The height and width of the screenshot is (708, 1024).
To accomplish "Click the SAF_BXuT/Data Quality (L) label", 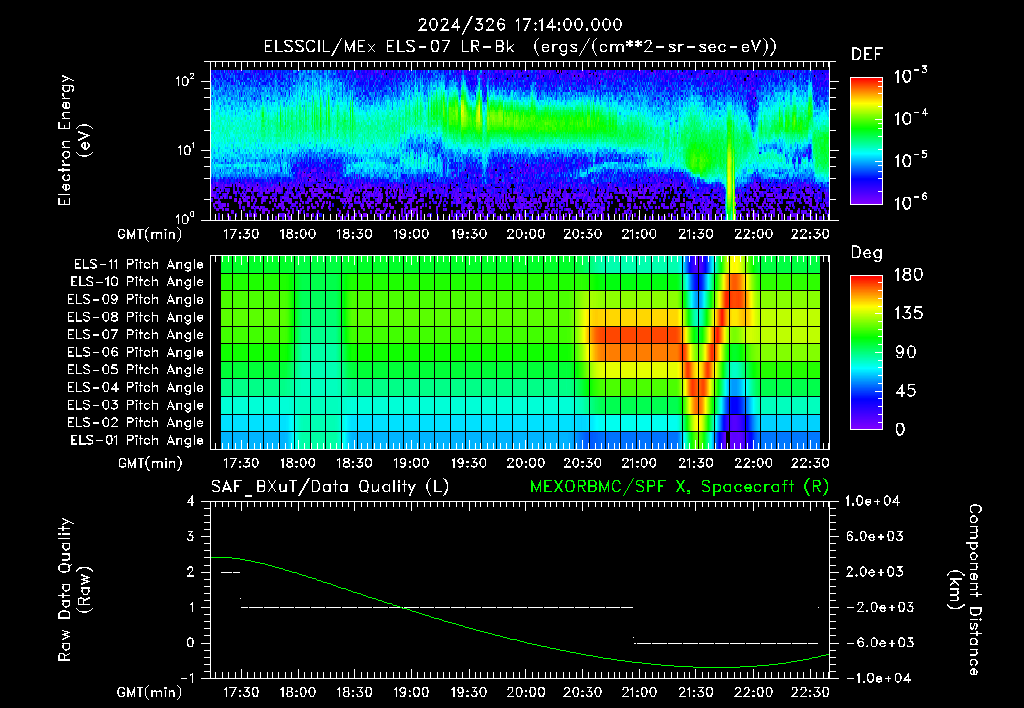I will pos(330,487).
